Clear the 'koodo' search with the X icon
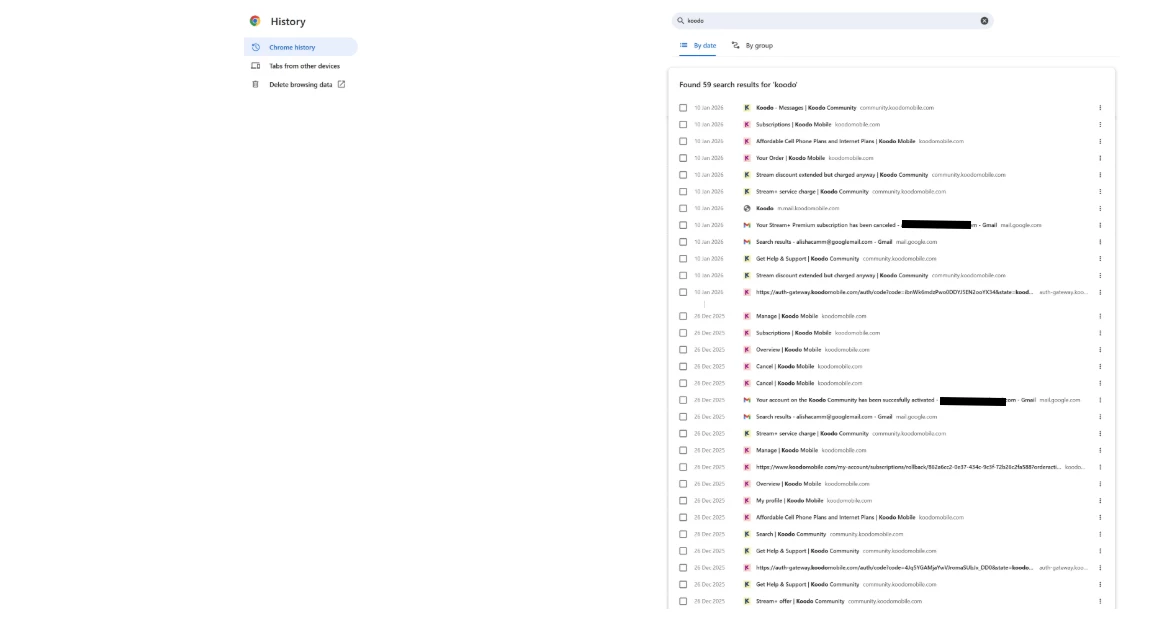This screenshot has height=639, width=1166. [x=984, y=21]
